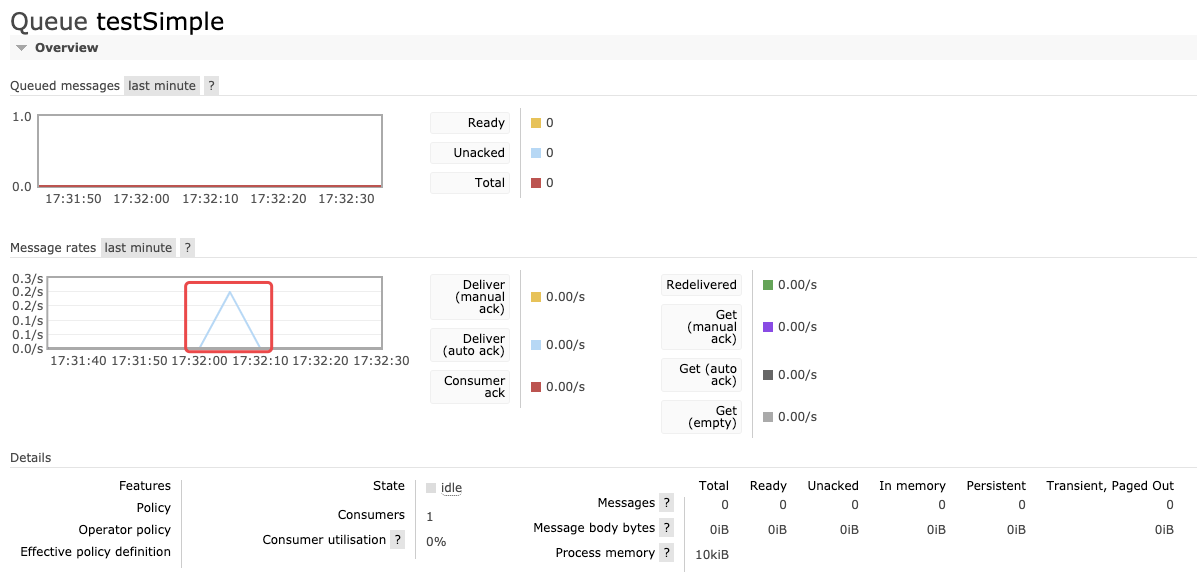This screenshot has height=574, width=1197.
Task: Click the help '?' next to Queued messages
Action: coord(212,85)
